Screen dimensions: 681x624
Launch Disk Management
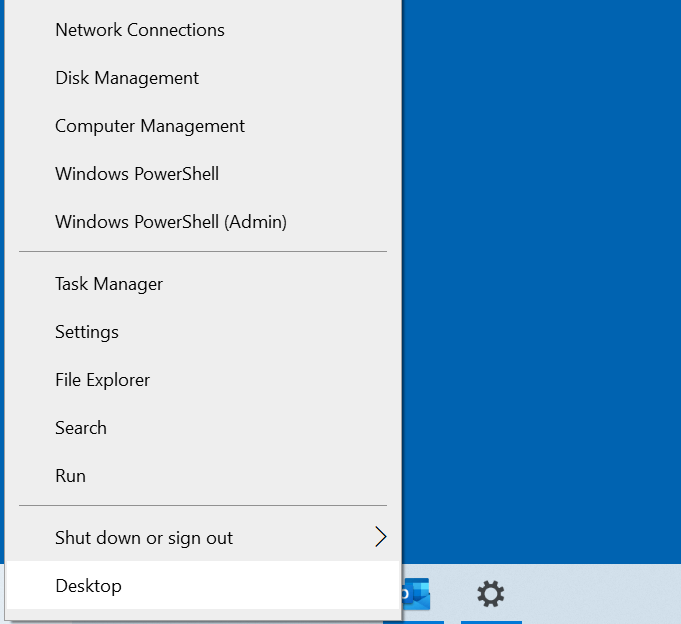pos(127,78)
